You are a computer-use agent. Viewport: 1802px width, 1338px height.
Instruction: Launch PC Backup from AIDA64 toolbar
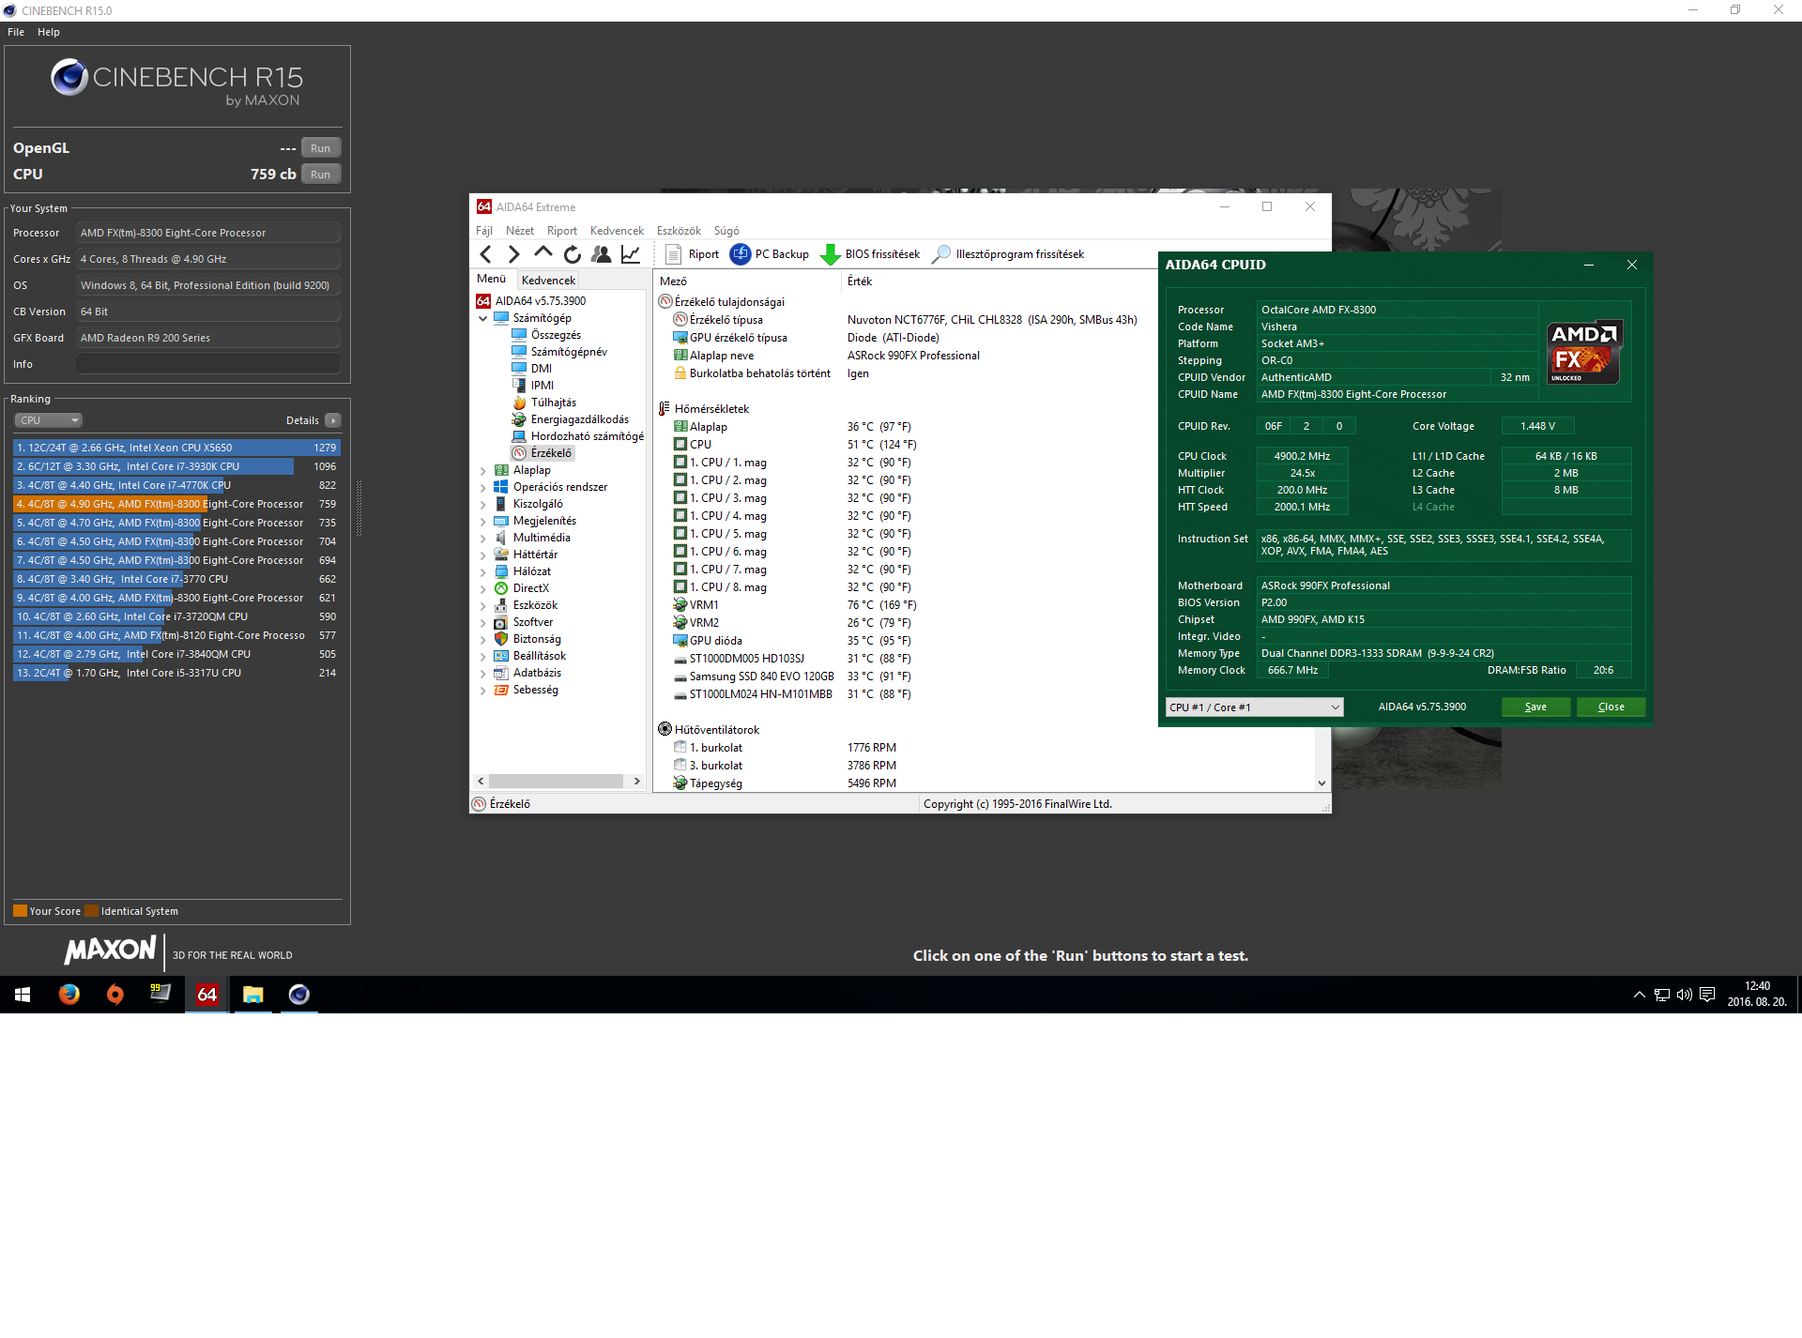(770, 254)
